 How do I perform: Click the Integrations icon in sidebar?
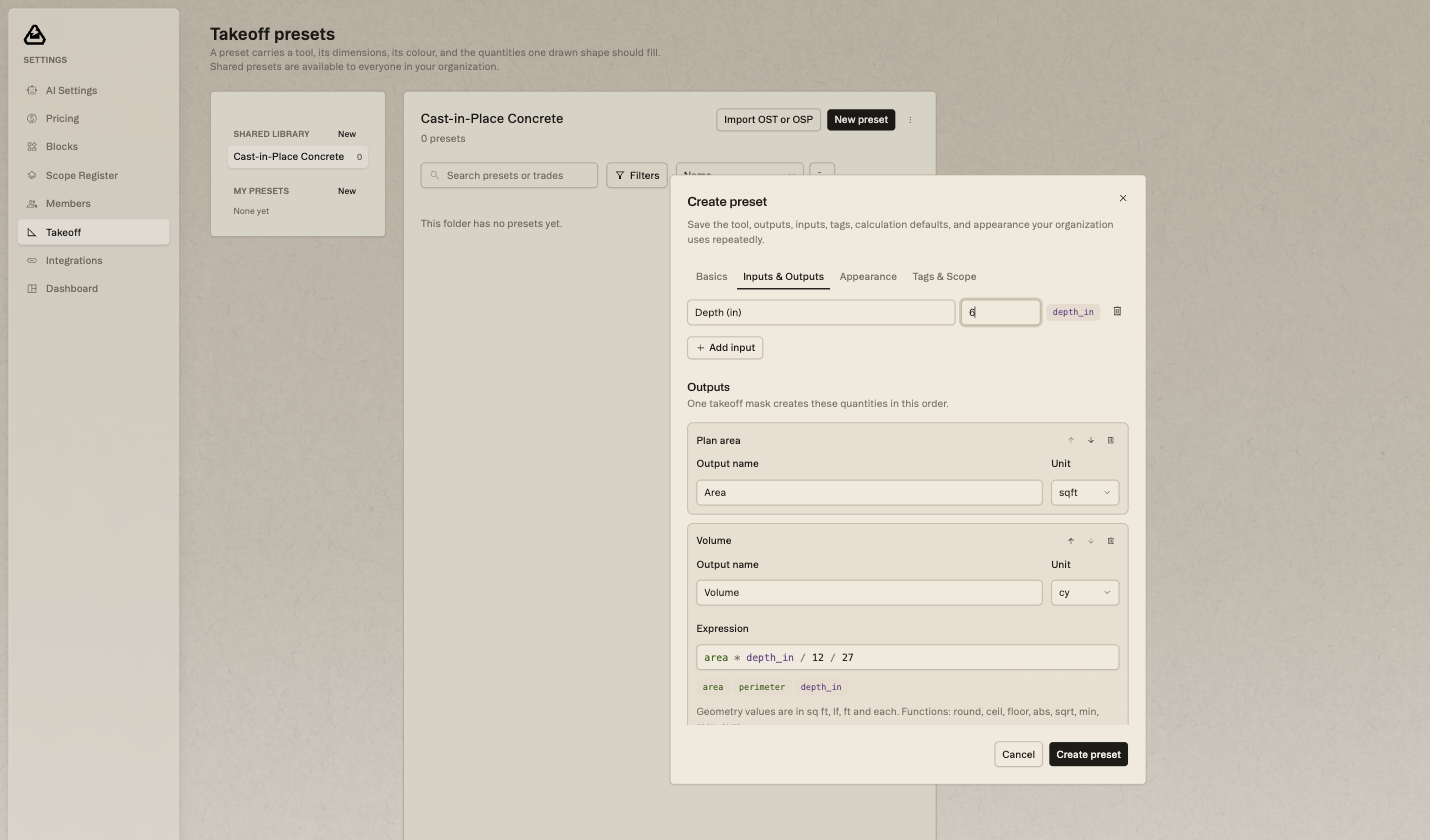click(32, 260)
